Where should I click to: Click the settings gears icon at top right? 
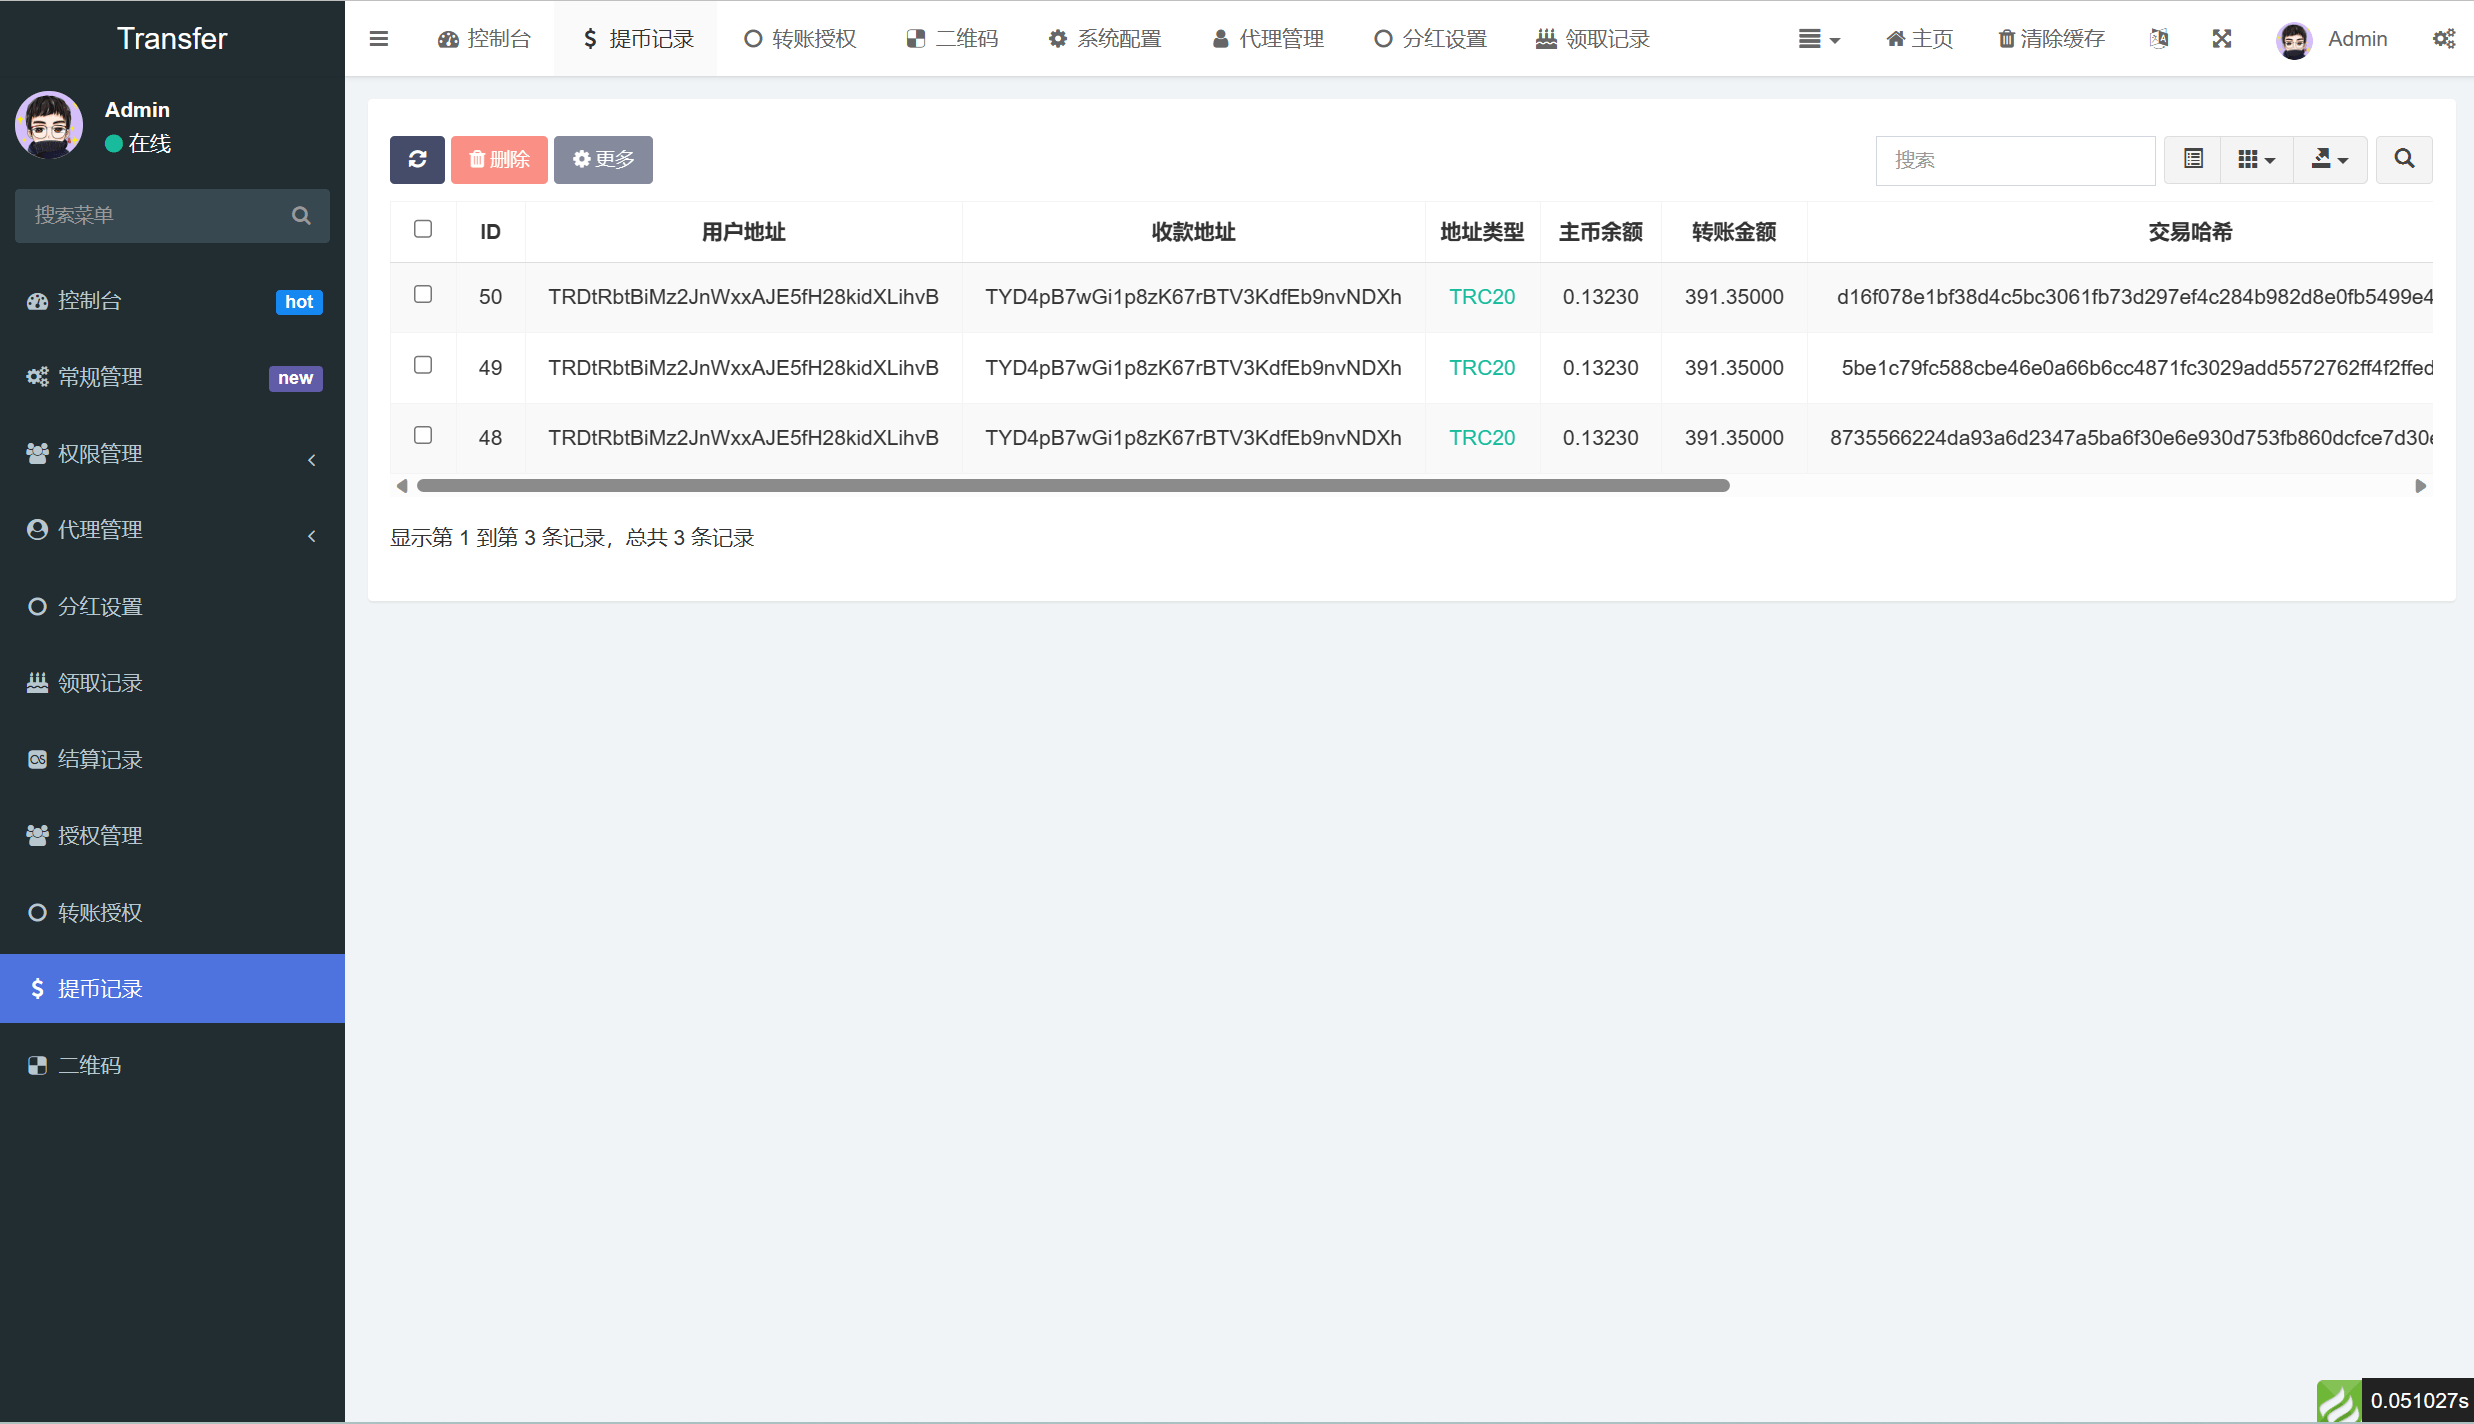(2444, 39)
